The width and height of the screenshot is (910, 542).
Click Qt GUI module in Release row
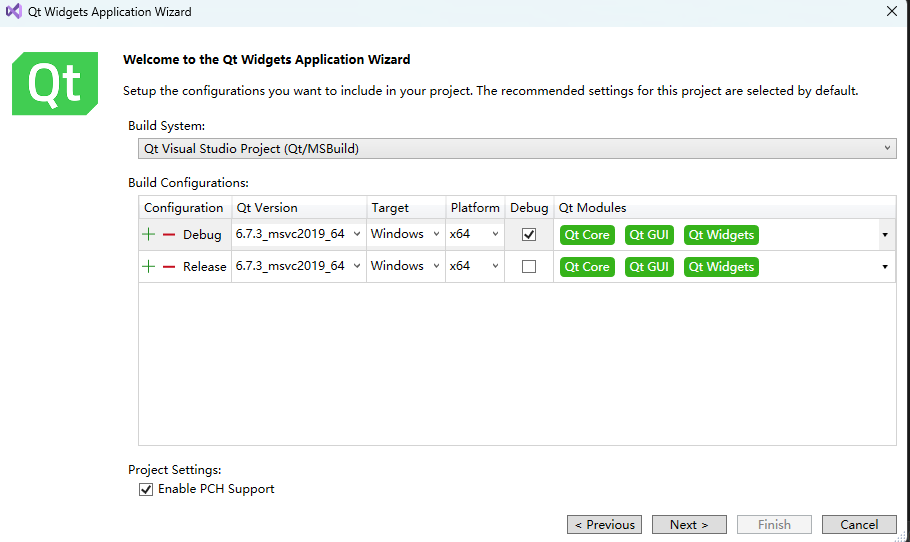coord(649,267)
